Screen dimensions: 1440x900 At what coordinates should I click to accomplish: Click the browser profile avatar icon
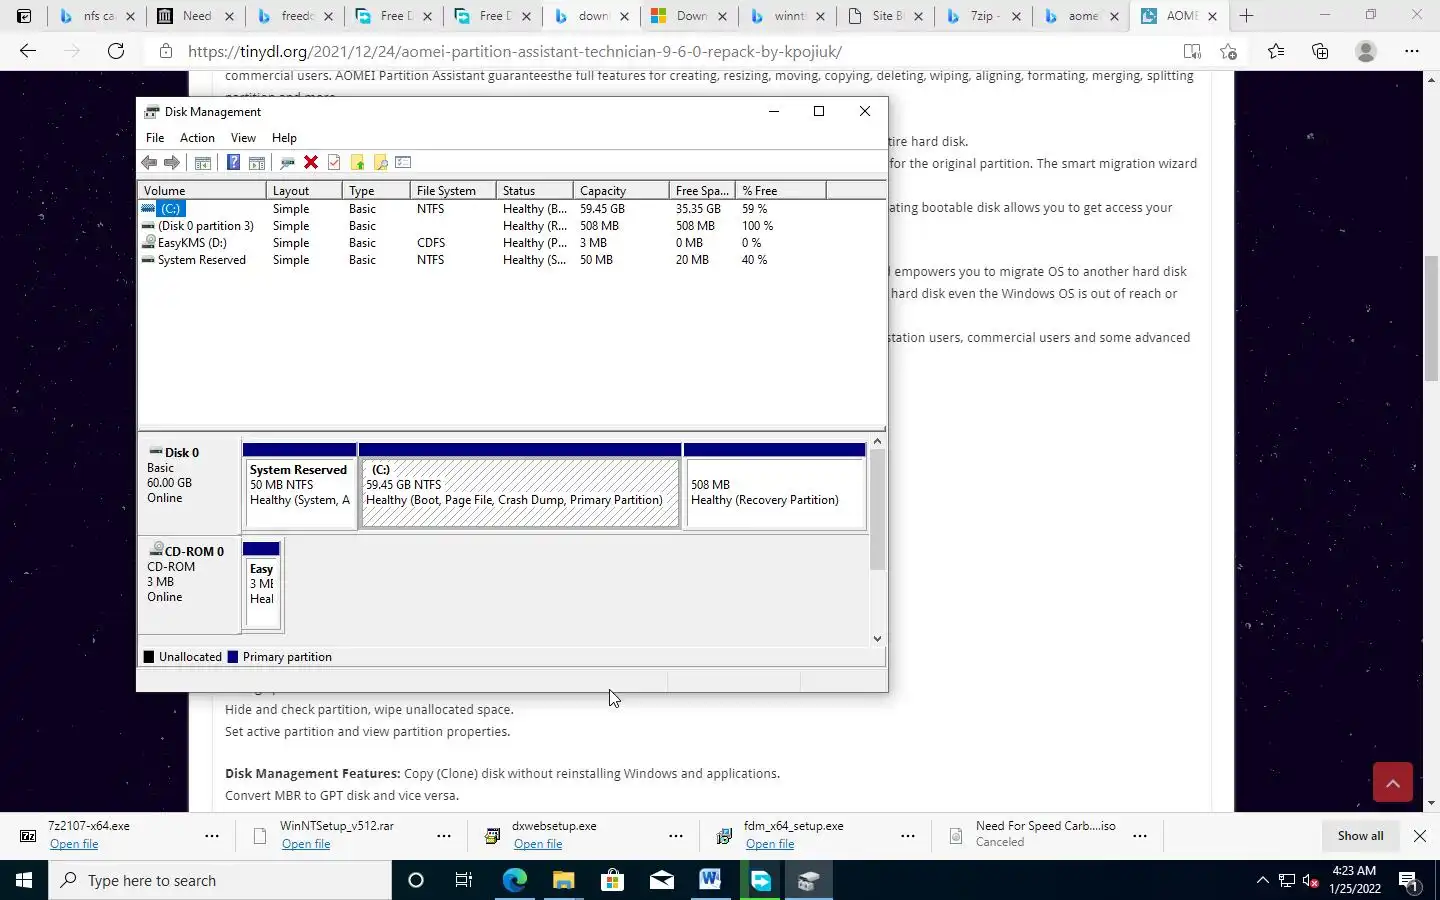click(x=1365, y=51)
